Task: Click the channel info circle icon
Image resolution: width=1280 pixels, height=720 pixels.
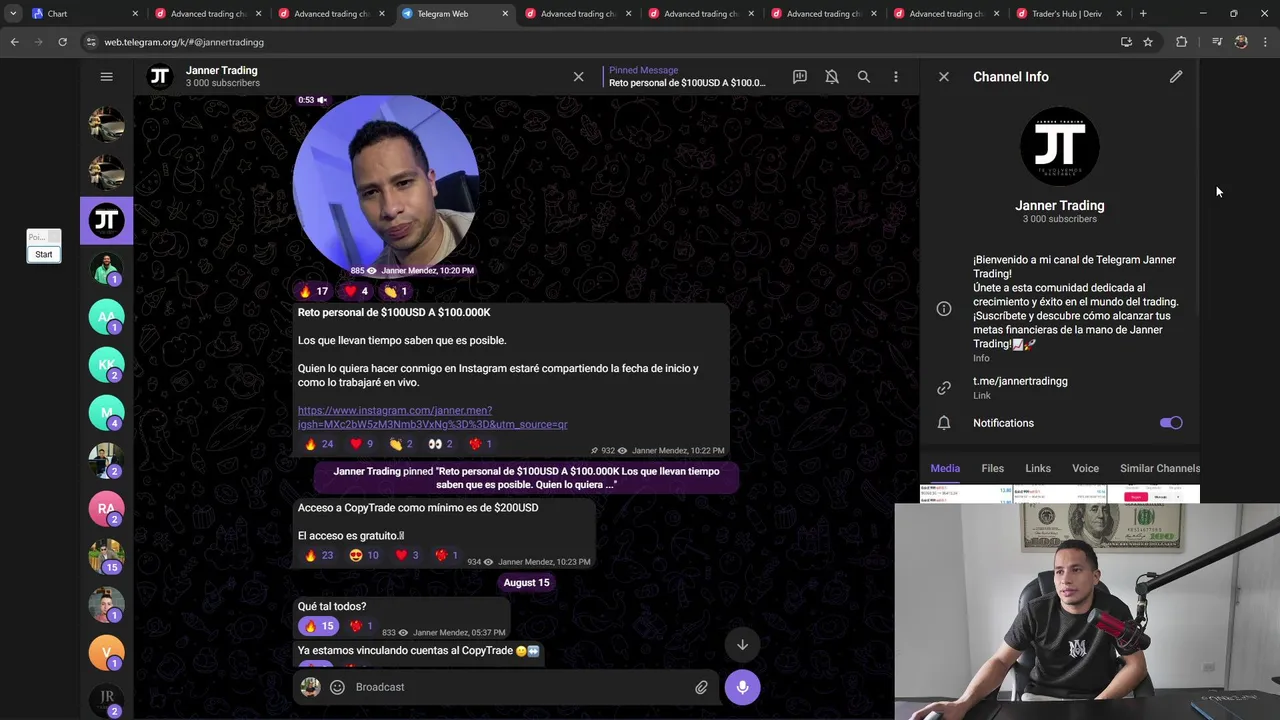Action: [944, 309]
